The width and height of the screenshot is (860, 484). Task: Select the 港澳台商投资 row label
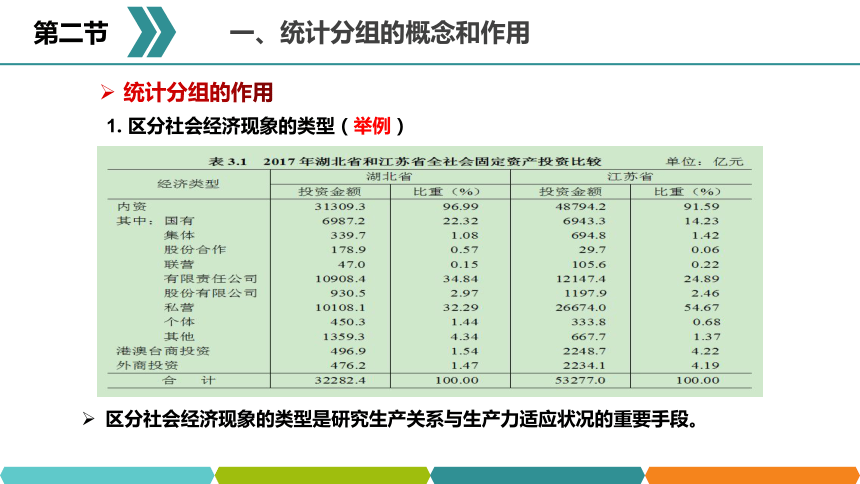click(163, 351)
